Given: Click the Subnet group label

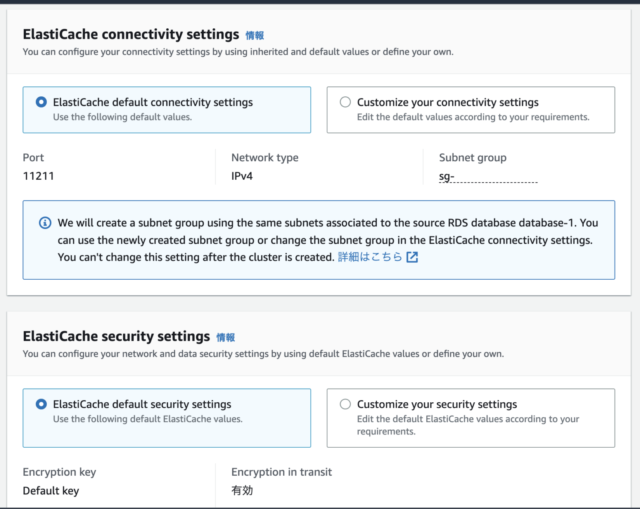Looking at the screenshot, I should 473,158.
